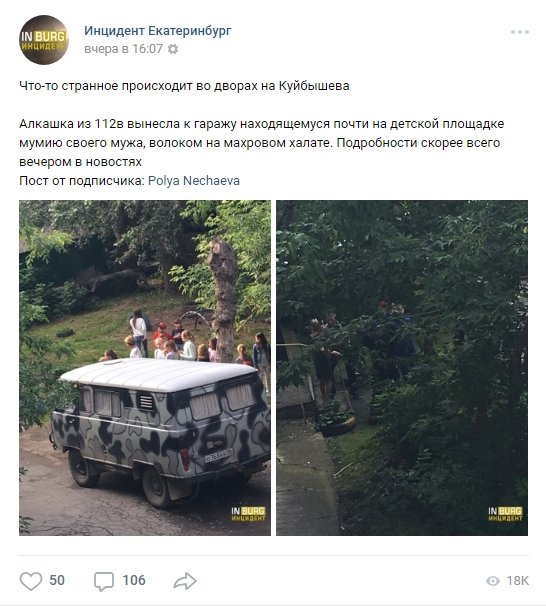Click the IN BURG watermark on the van photo
546x606 pixels.
pos(248,514)
